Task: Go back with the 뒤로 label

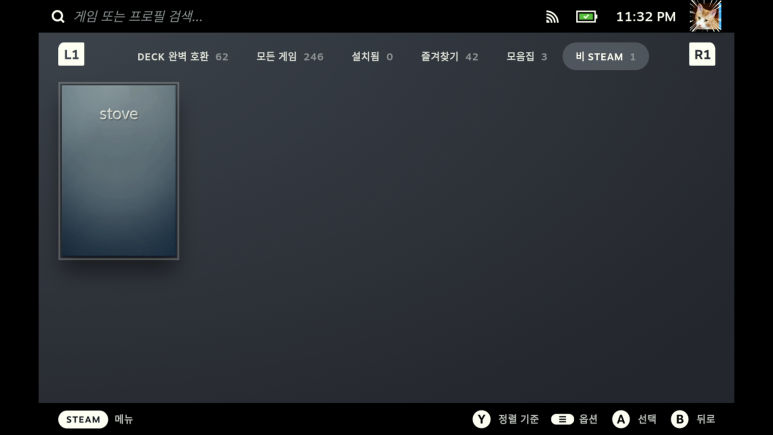Action: [x=705, y=419]
